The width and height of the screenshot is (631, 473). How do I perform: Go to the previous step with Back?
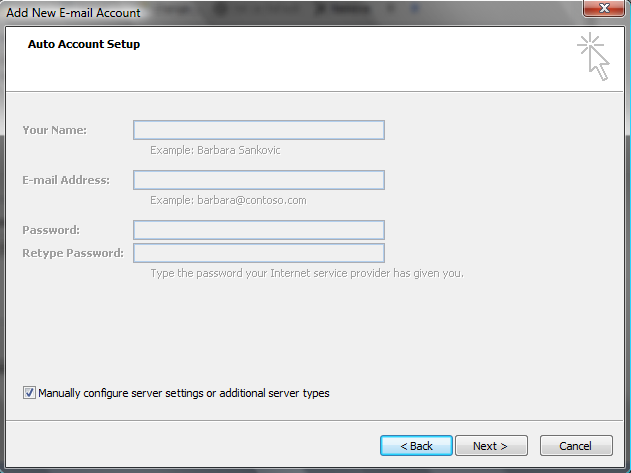click(416, 446)
